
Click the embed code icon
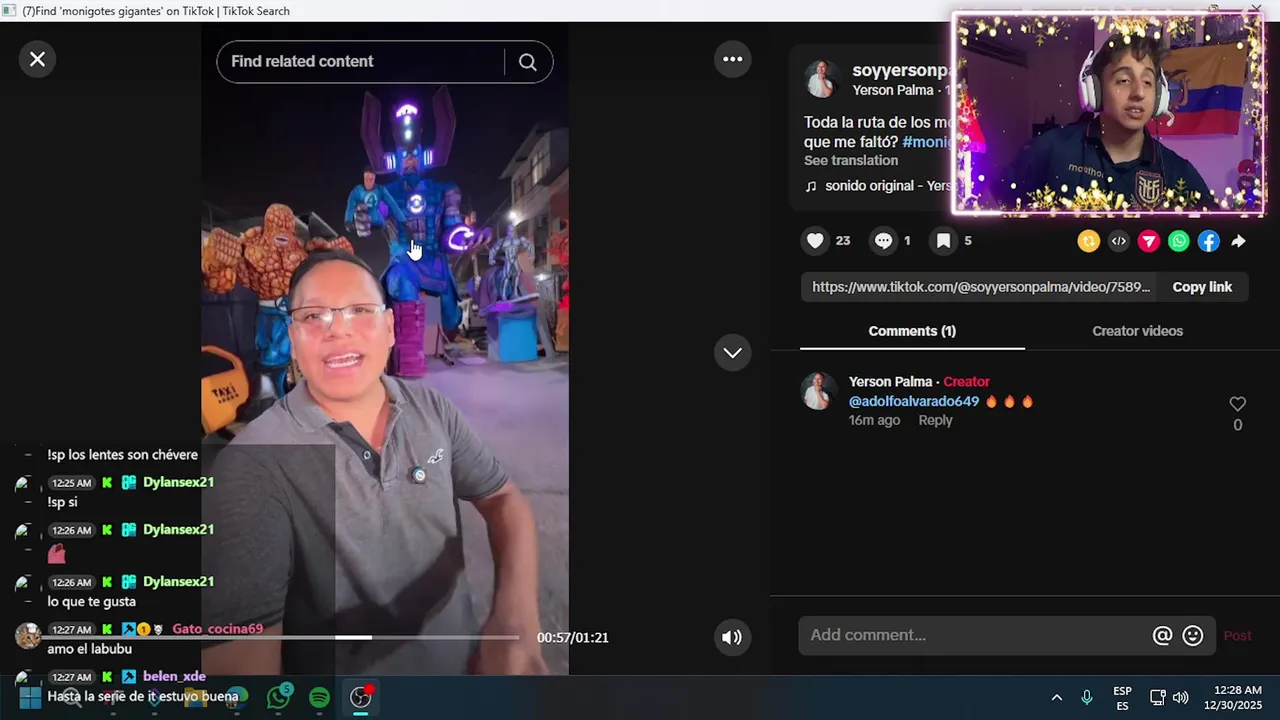[1118, 241]
